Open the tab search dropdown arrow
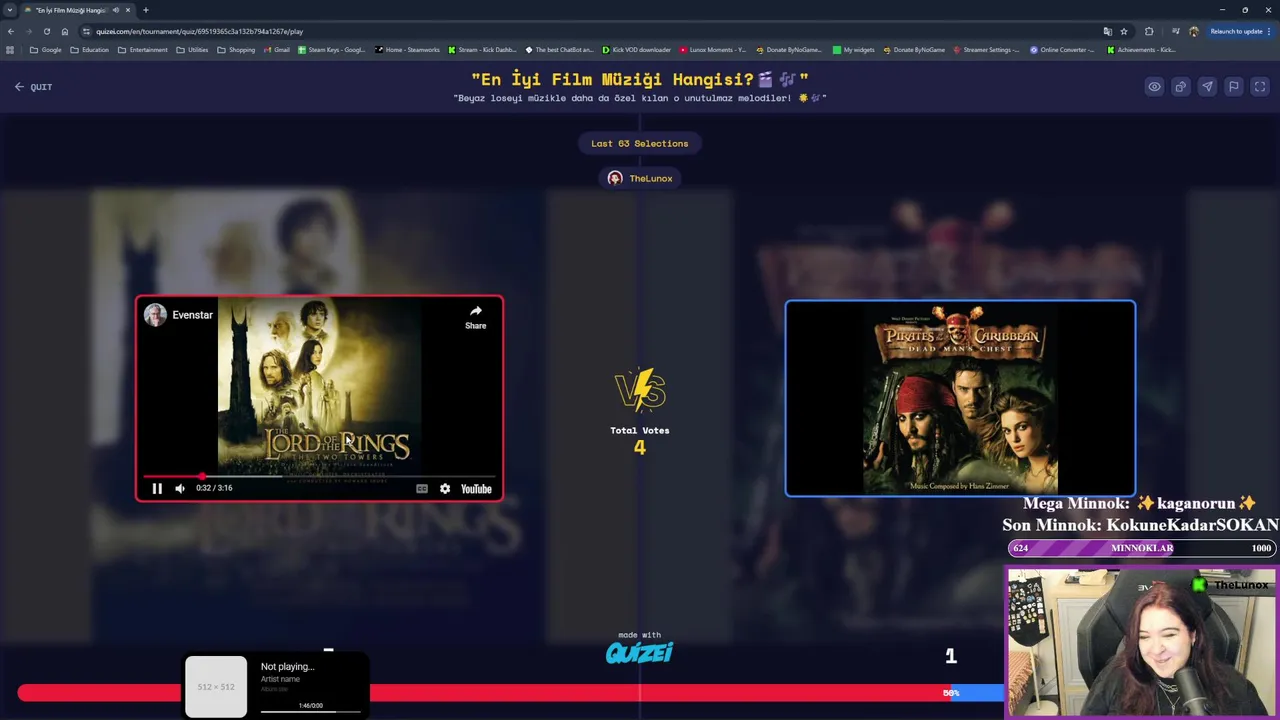The image size is (1280, 720). tap(10, 10)
